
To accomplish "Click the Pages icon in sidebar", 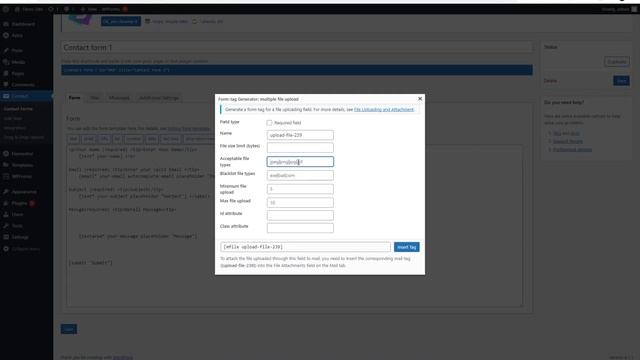I will [x=6, y=73].
